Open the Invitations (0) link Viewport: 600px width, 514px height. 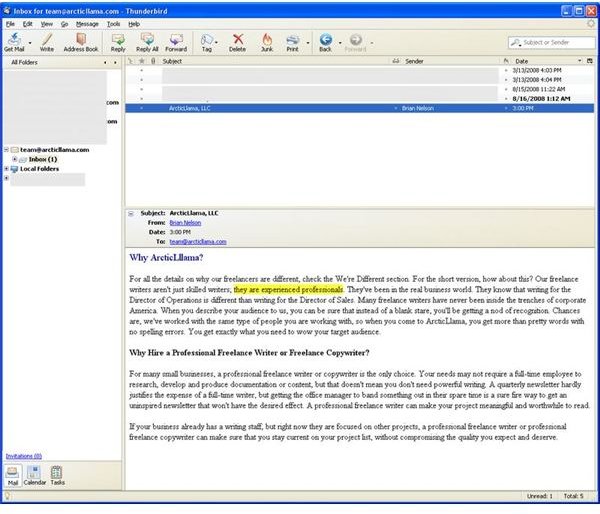(24, 456)
